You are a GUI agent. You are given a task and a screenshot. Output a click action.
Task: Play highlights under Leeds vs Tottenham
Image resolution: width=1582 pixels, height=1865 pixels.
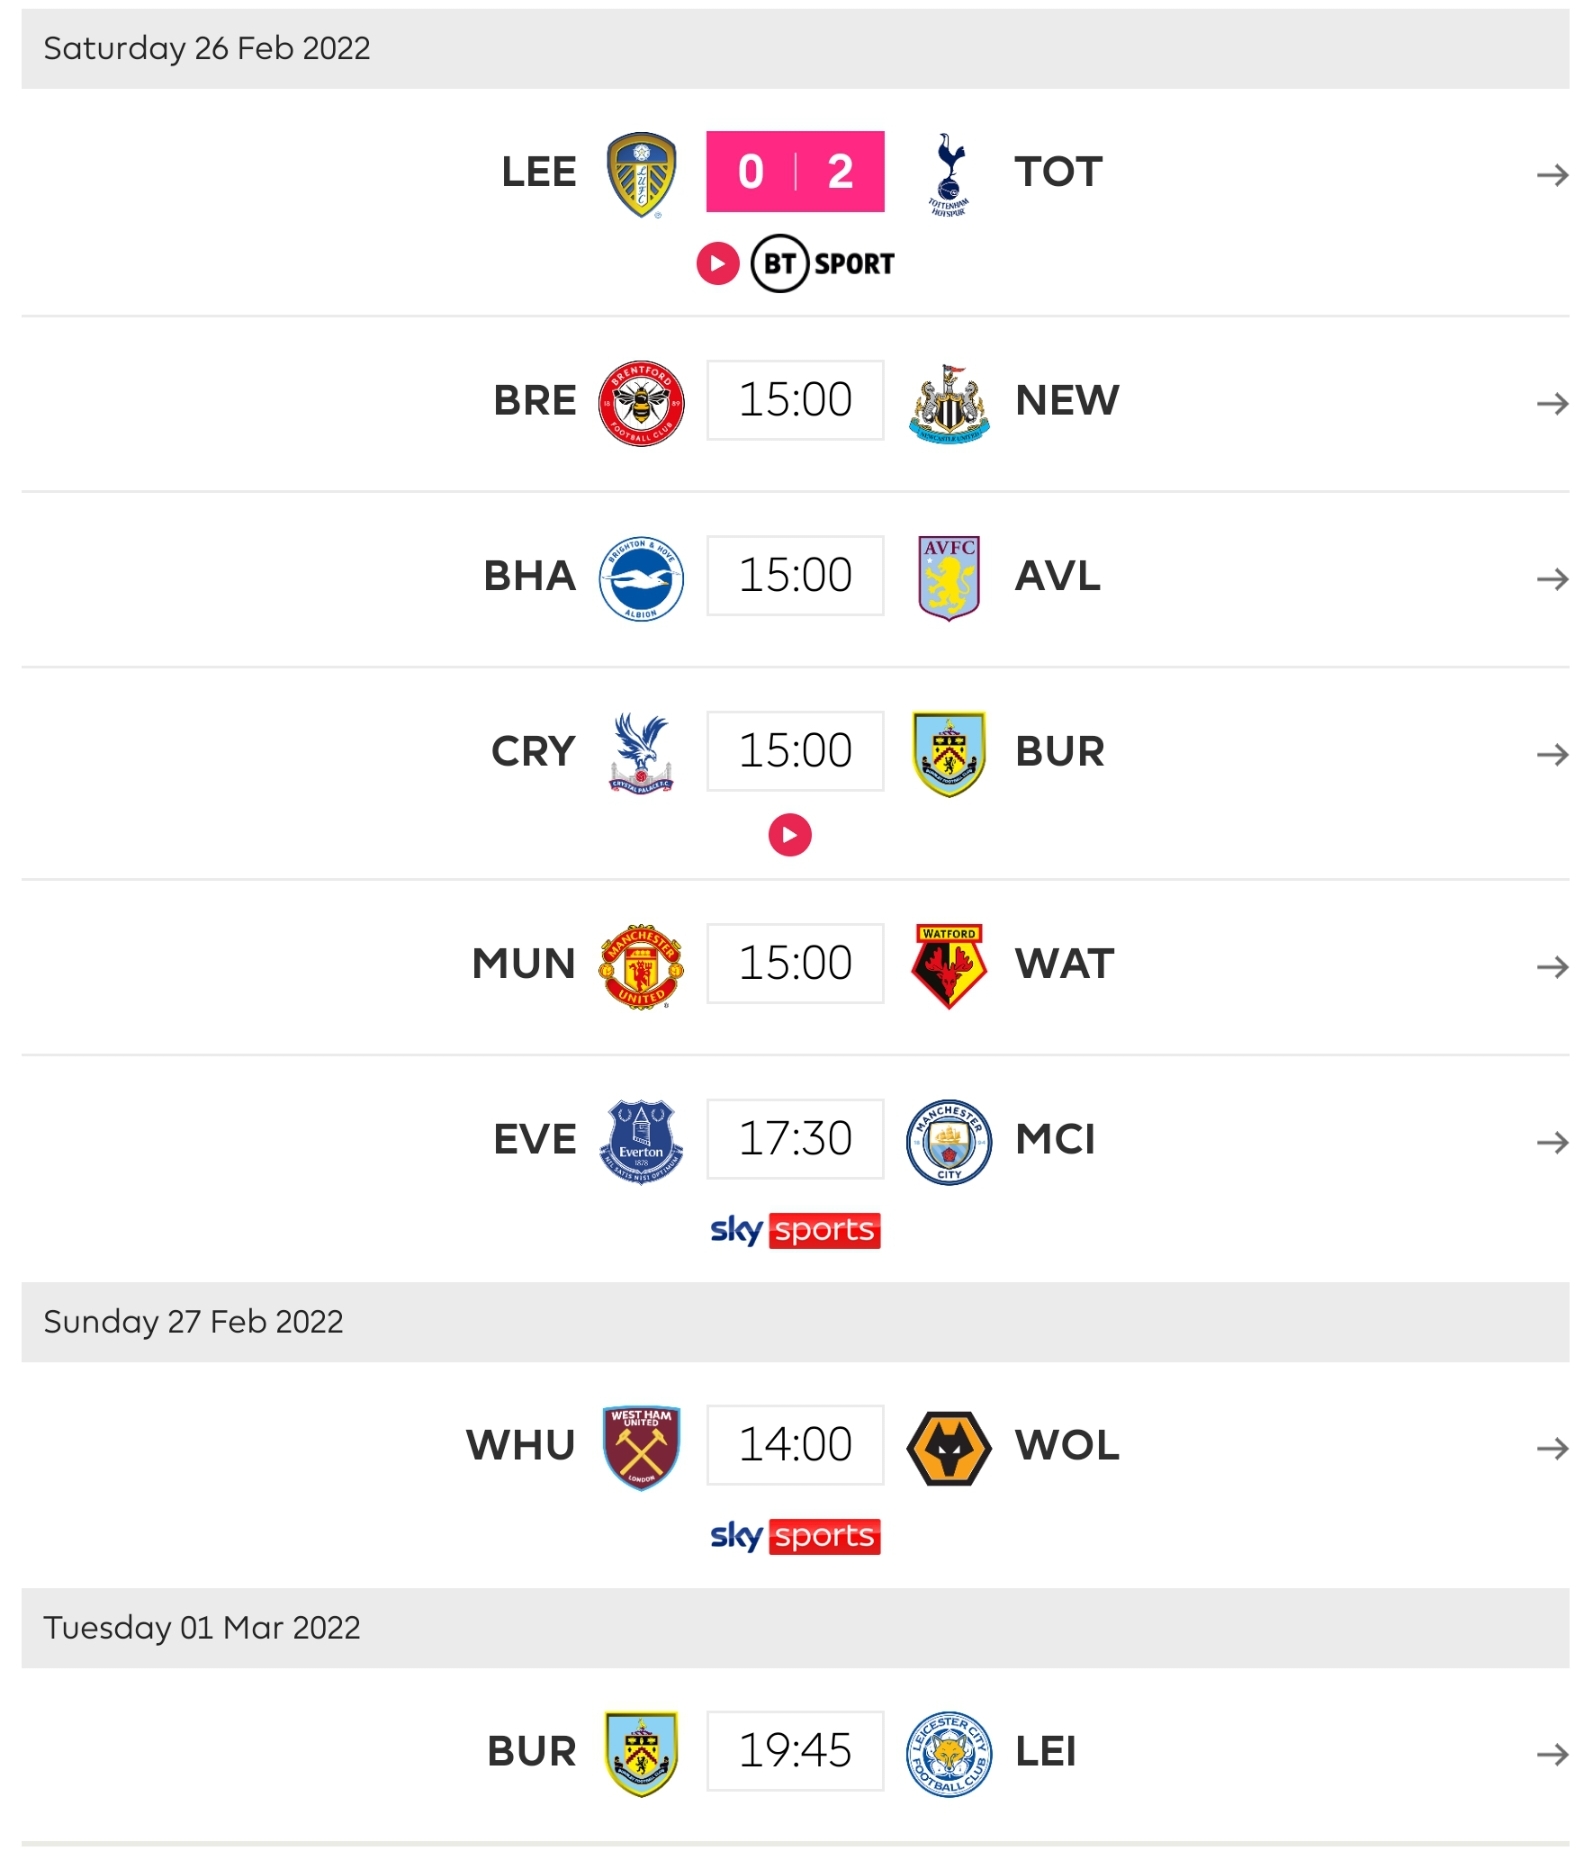[x=717, y=264]
